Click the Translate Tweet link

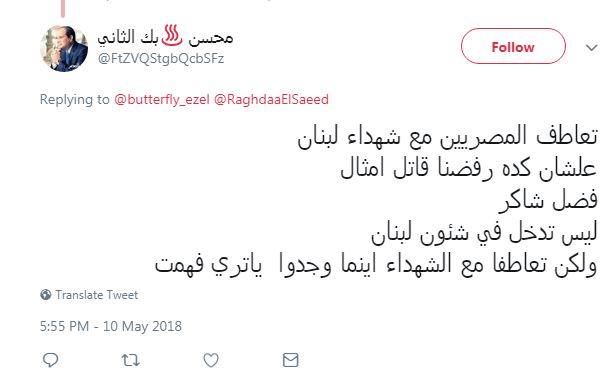tap(96, 294)
